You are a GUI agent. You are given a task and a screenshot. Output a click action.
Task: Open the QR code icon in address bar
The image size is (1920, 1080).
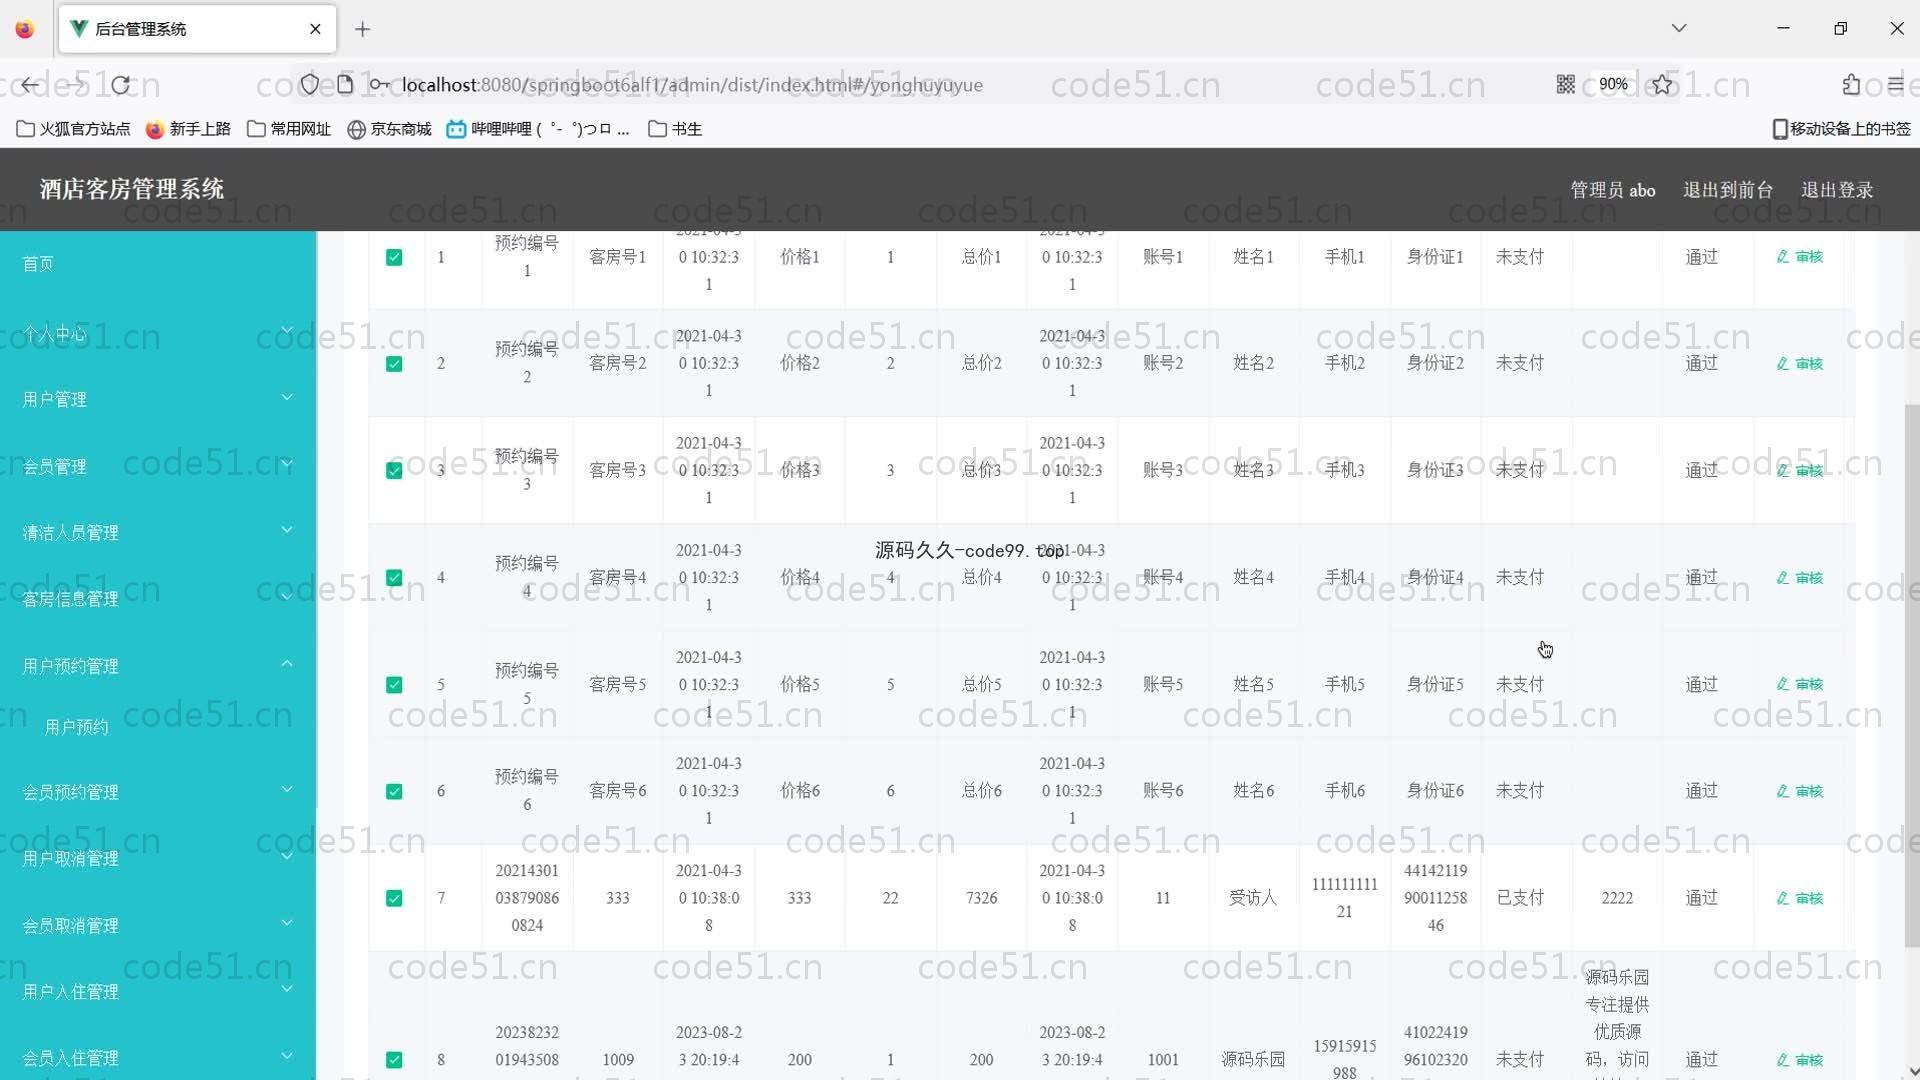(x=1566, y=85)
